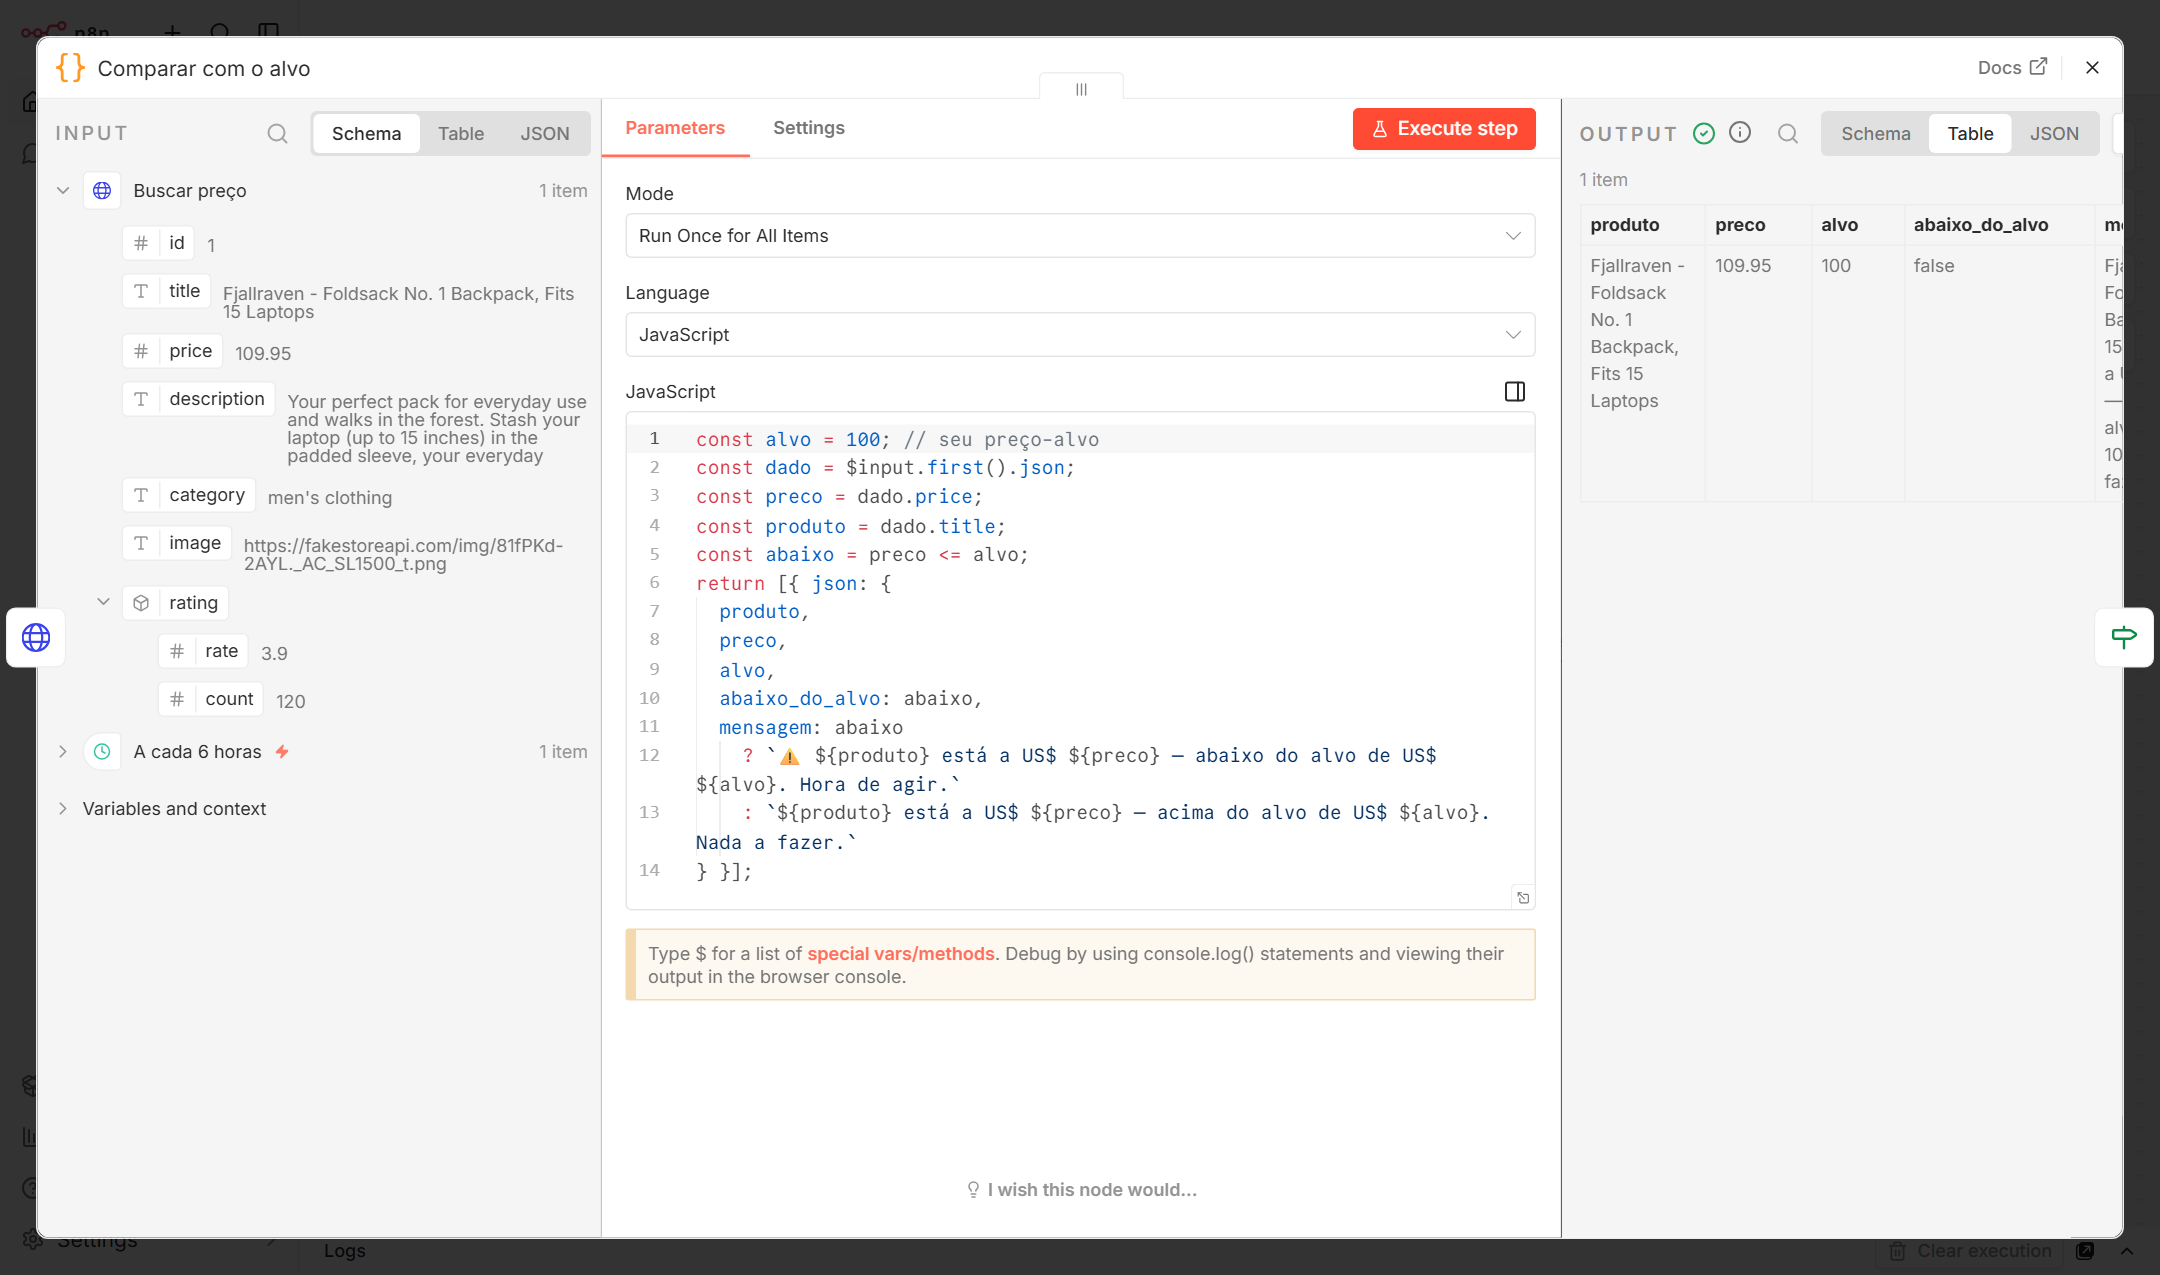
Task: Click the Logs label behind the panel
Action: [345, 1250]
